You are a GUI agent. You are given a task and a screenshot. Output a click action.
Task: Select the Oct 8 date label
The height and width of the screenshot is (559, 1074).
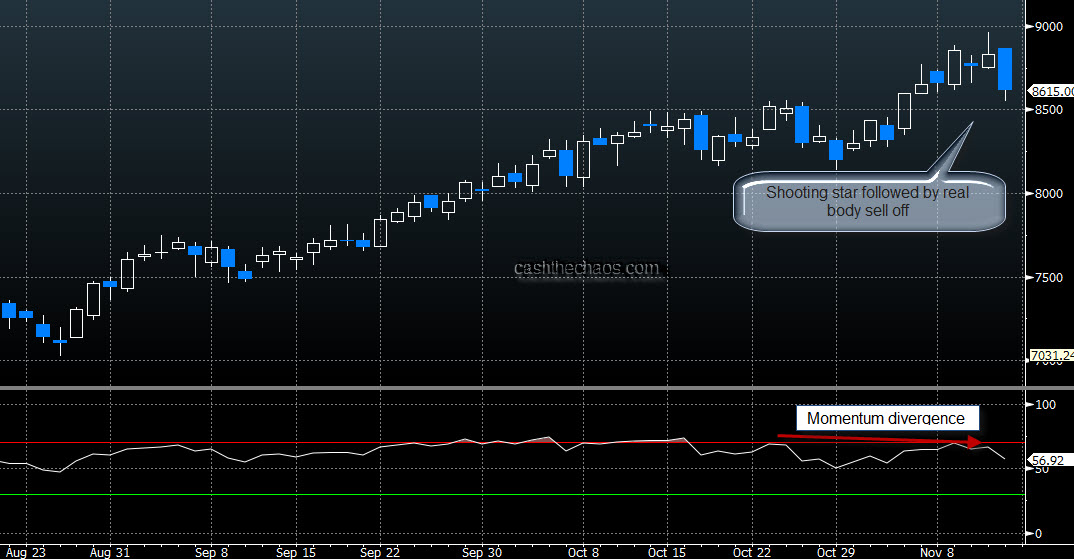[x=584, y=552]
